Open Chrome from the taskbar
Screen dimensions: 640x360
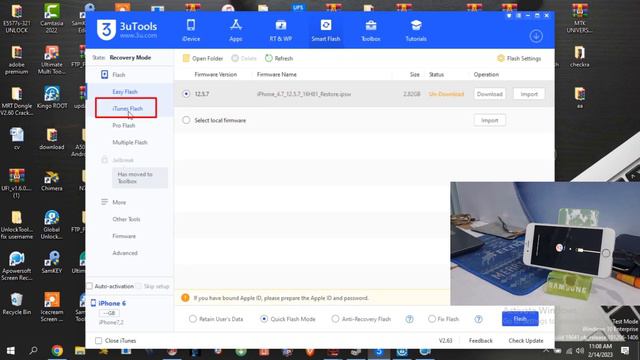[57, 351]
